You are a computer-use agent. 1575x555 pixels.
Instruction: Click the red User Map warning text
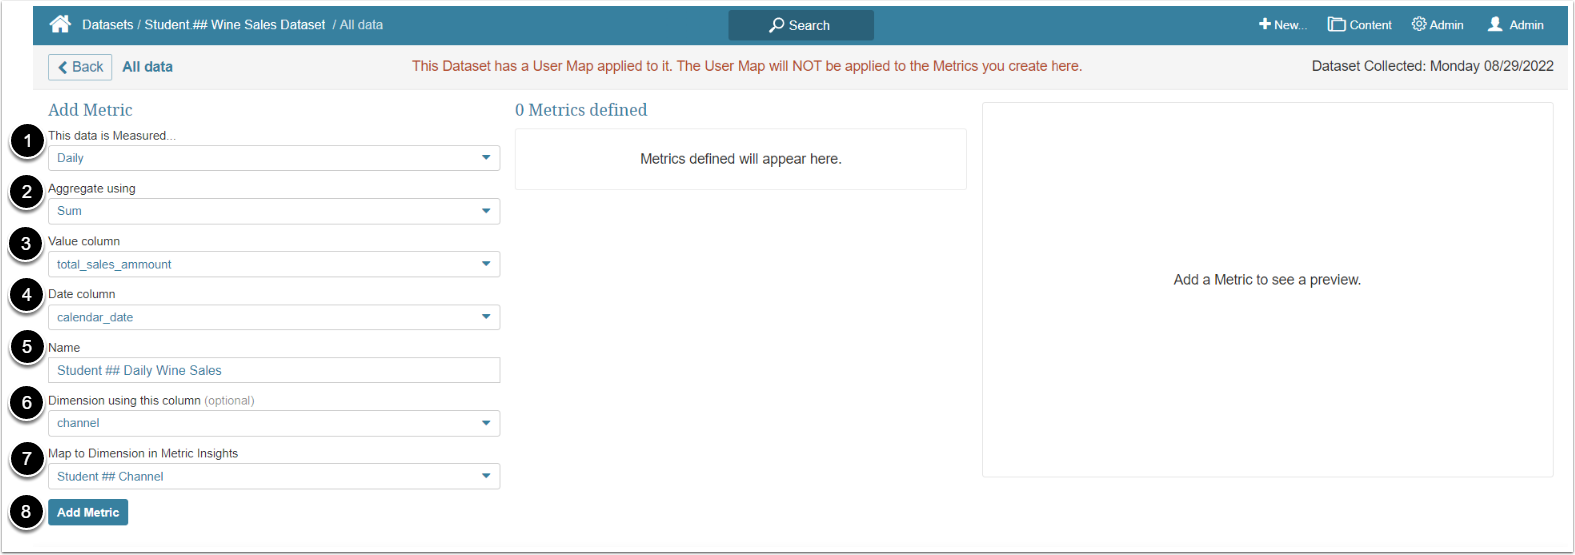tap(747, 66)
